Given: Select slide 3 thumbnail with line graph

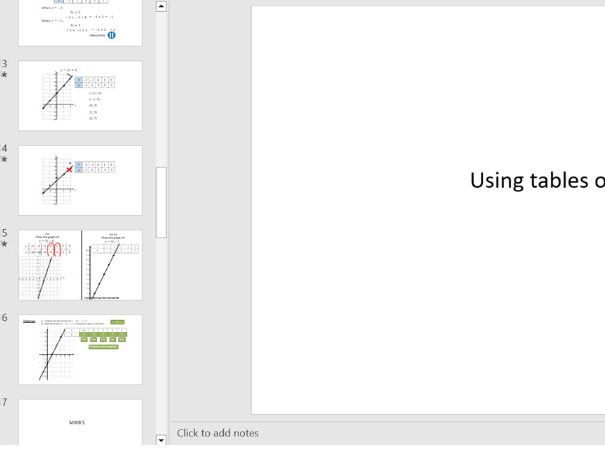Looking at the screenshot, I should (x=80, y=95).
